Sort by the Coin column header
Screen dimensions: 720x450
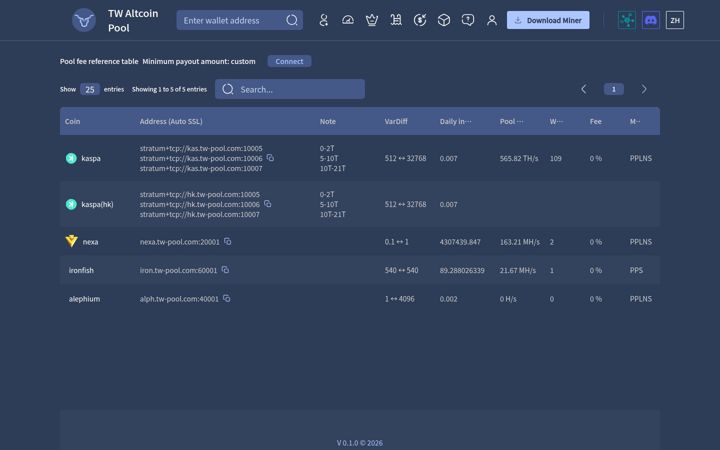73,121
